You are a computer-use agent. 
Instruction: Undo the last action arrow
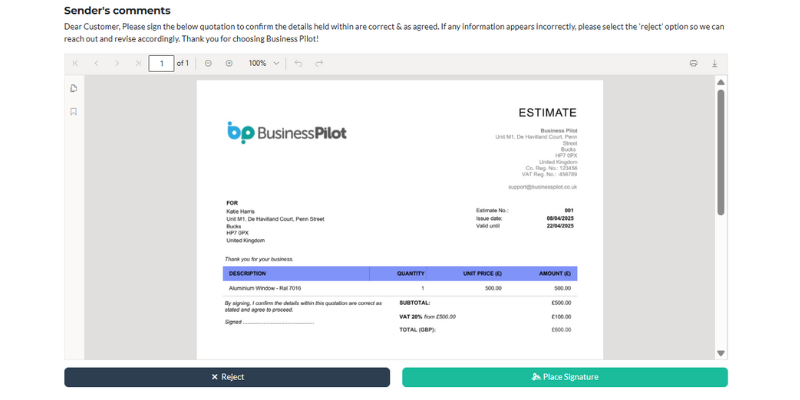click(x=298, y=63)
